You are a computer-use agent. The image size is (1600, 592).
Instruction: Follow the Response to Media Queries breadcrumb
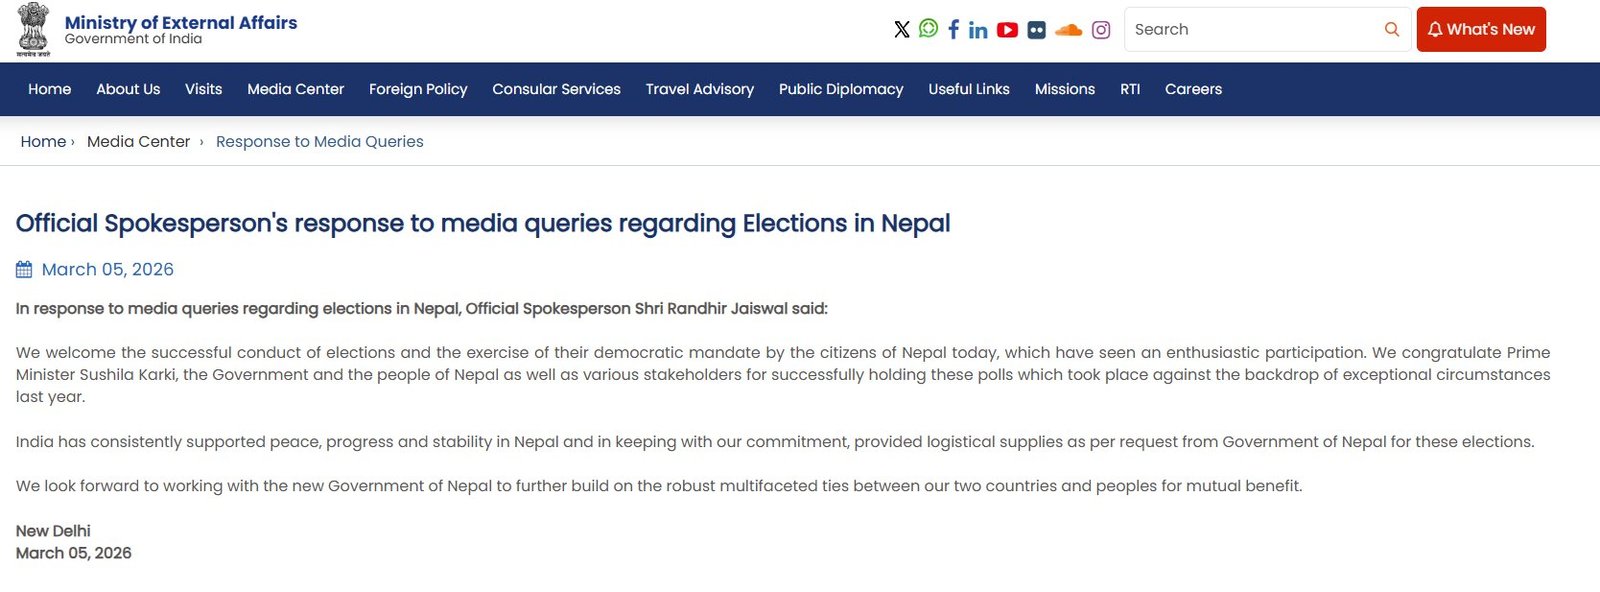319,142
